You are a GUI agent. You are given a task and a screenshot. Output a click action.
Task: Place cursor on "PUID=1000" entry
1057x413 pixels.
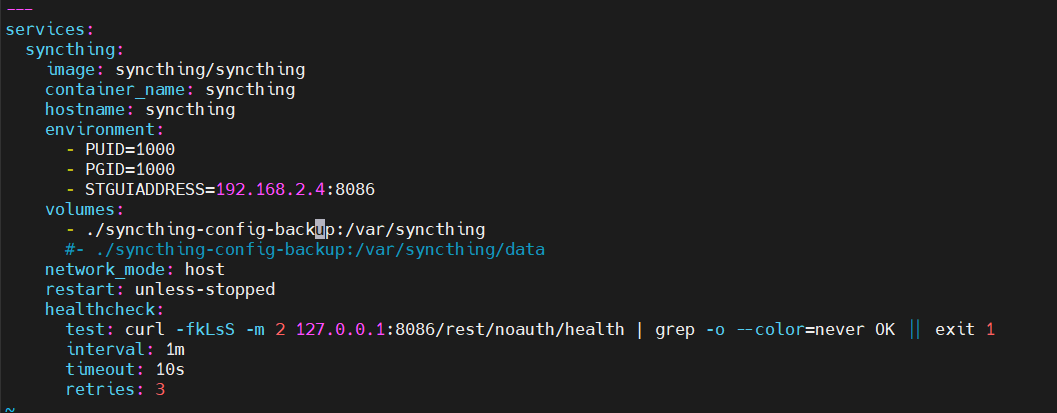point(130,150)
